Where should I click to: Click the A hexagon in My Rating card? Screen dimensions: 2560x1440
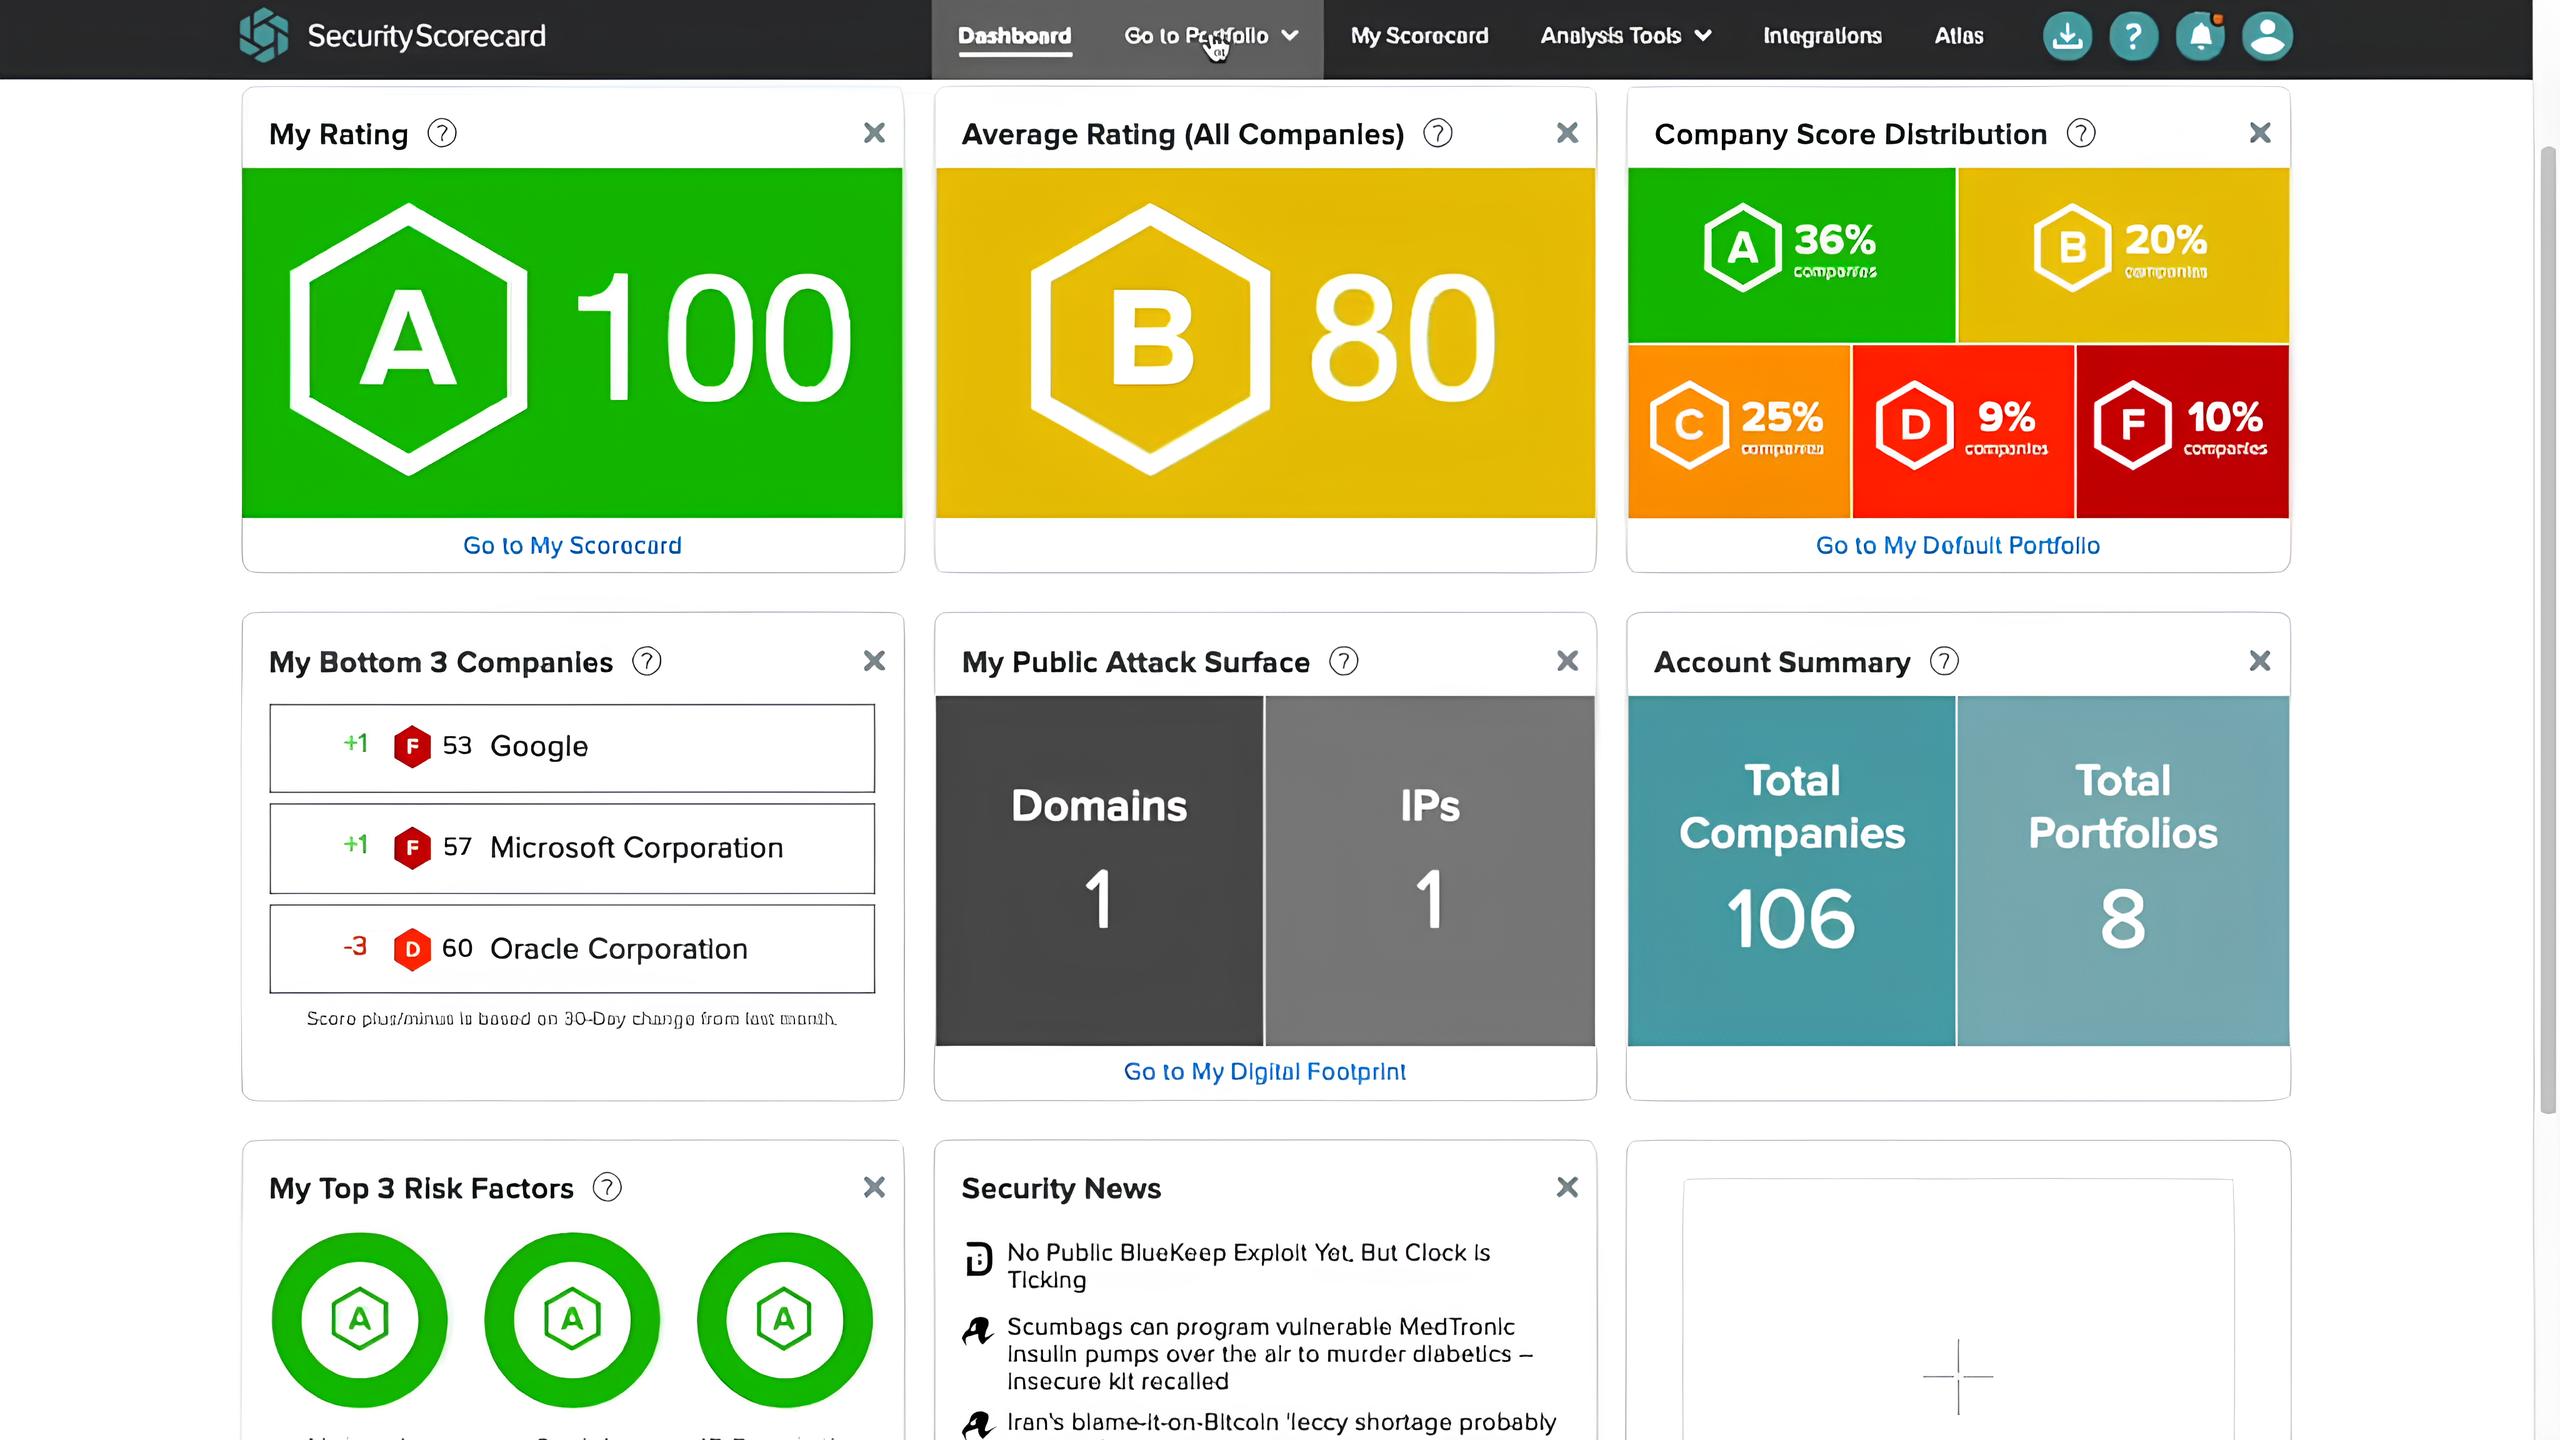click(x=407, y=340)
